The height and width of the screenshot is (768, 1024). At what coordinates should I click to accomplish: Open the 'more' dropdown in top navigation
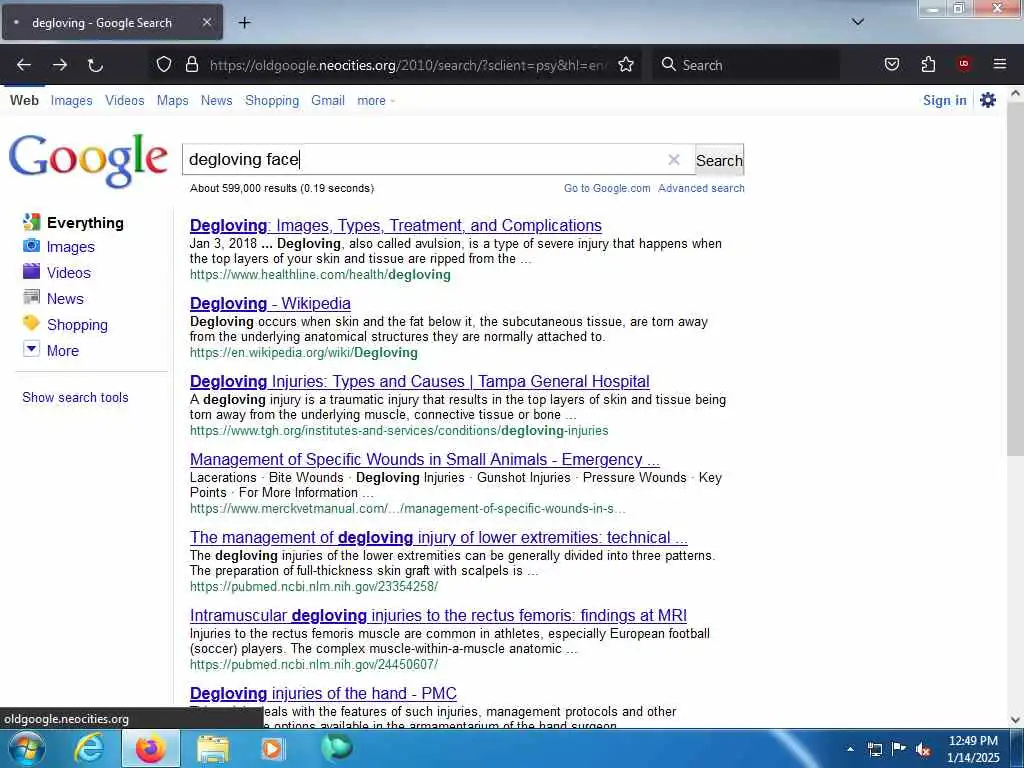[x=376, y=101]
